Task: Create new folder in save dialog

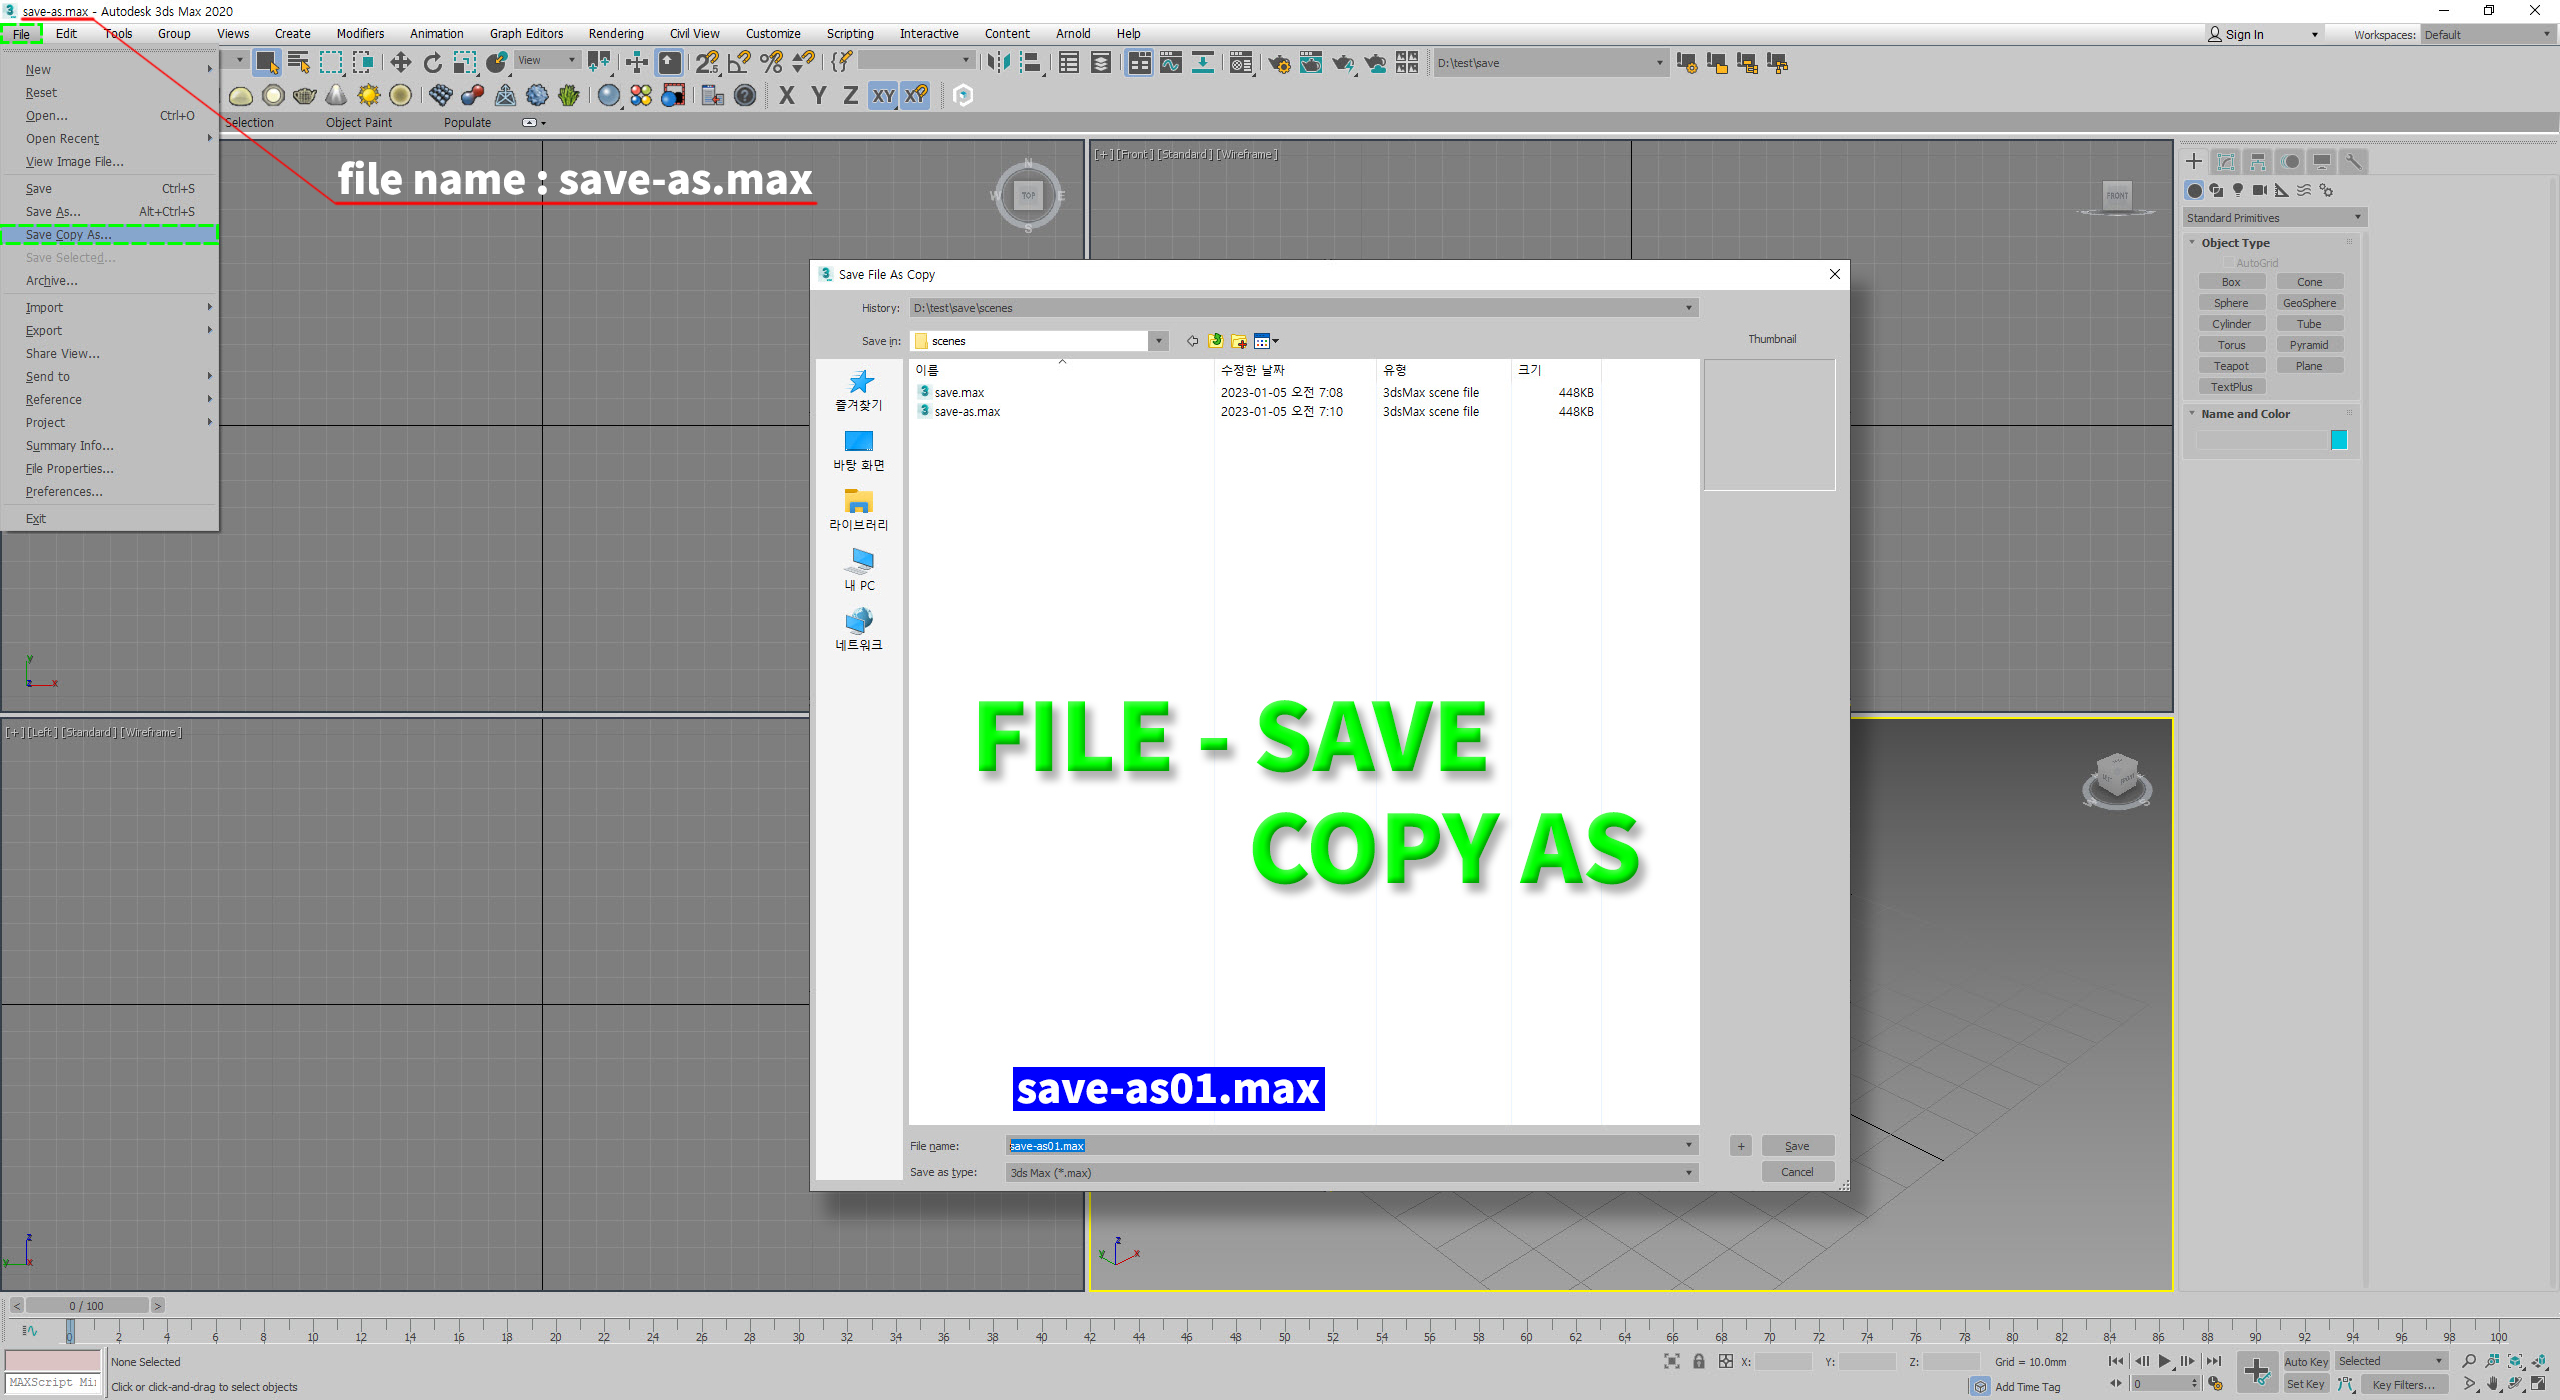Action: point(1239,341)
